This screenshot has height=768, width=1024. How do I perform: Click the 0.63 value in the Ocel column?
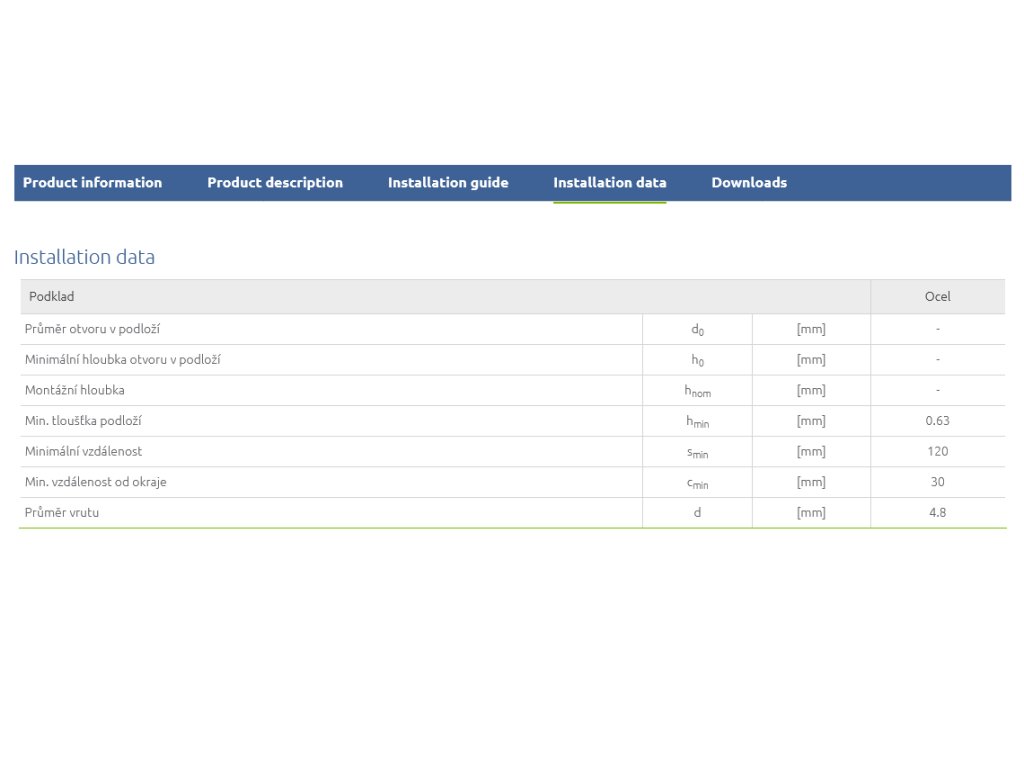coord(937,421)
